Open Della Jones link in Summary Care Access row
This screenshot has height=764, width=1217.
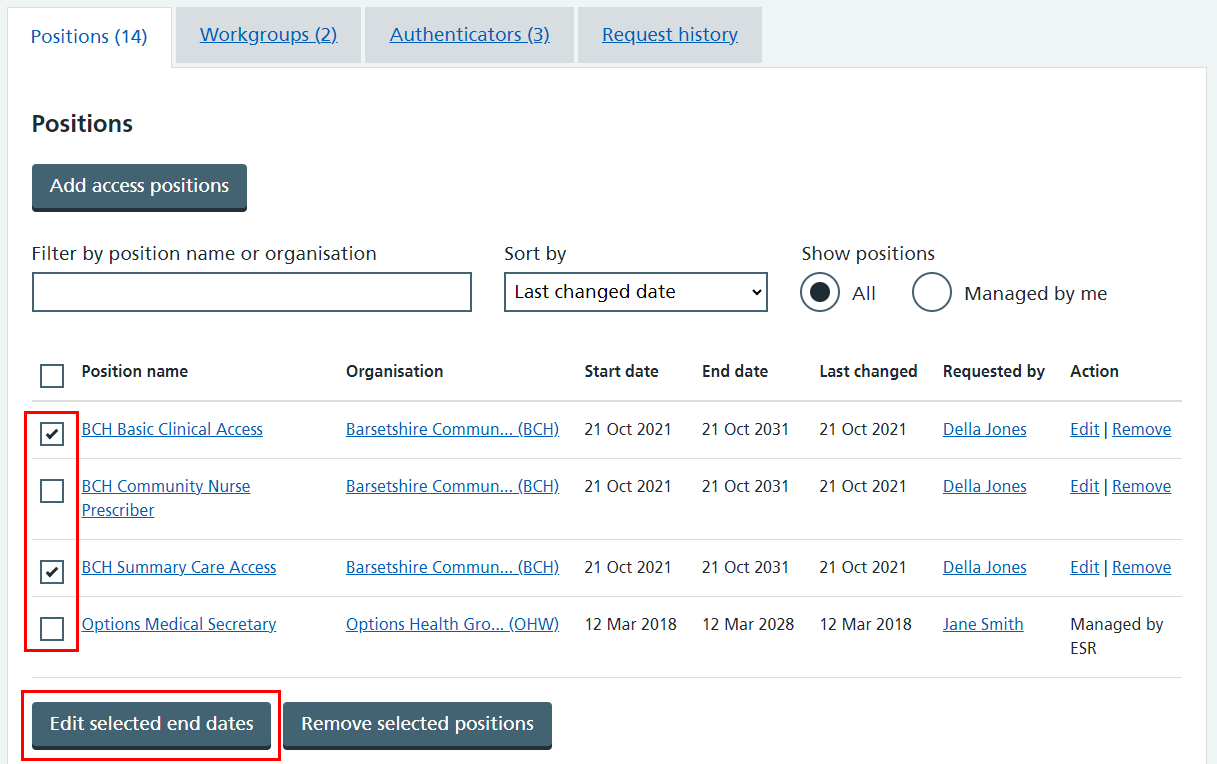click(x=984, y=567)
